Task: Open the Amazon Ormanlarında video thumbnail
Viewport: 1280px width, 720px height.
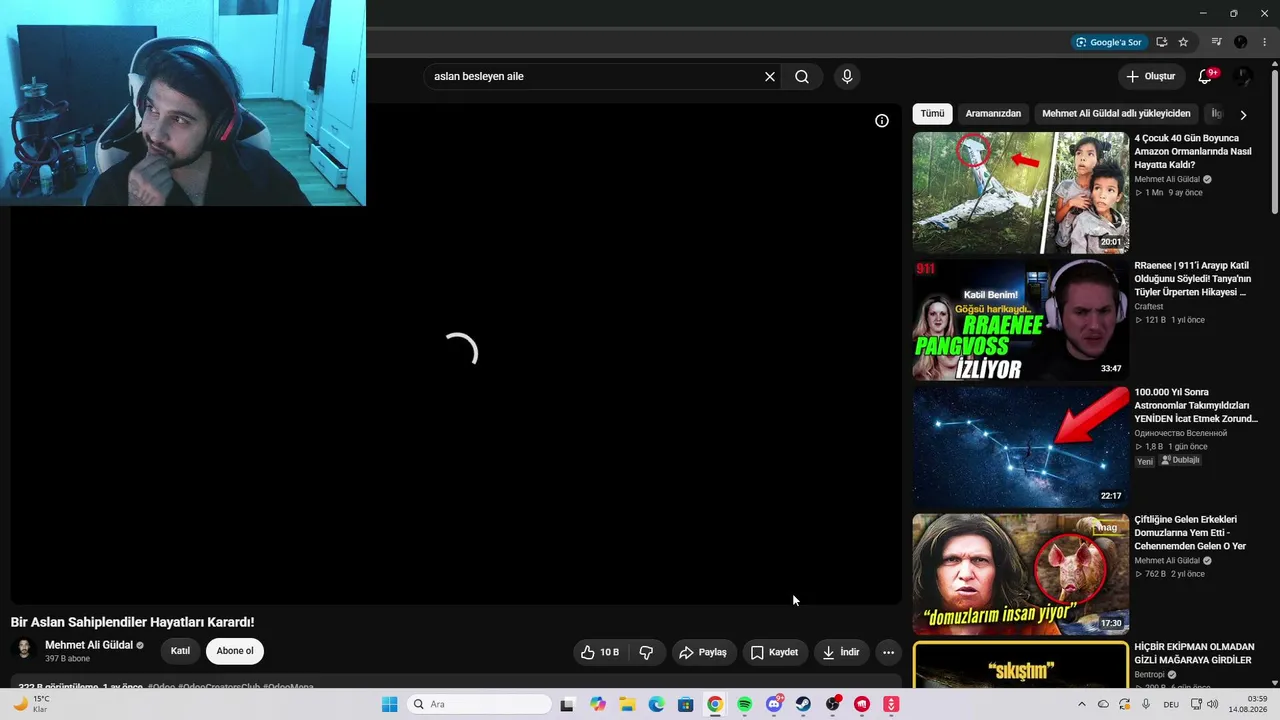Action: click(1020, 193)
